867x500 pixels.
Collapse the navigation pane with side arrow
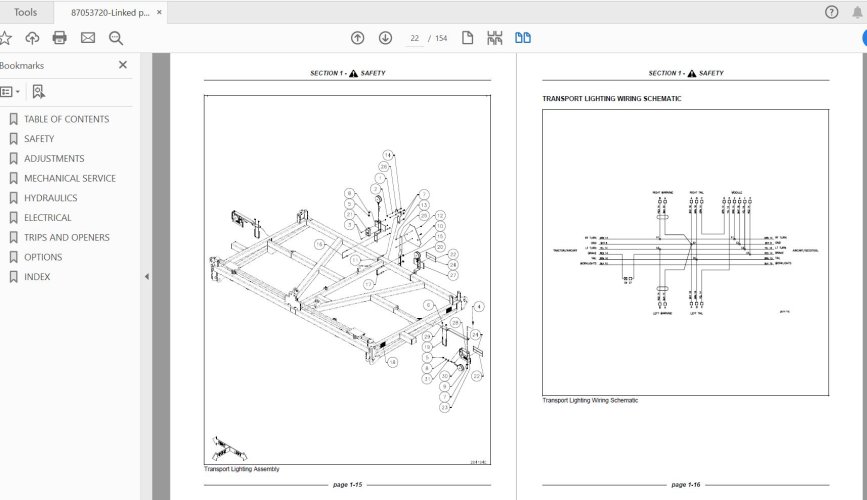click(147, 277)
